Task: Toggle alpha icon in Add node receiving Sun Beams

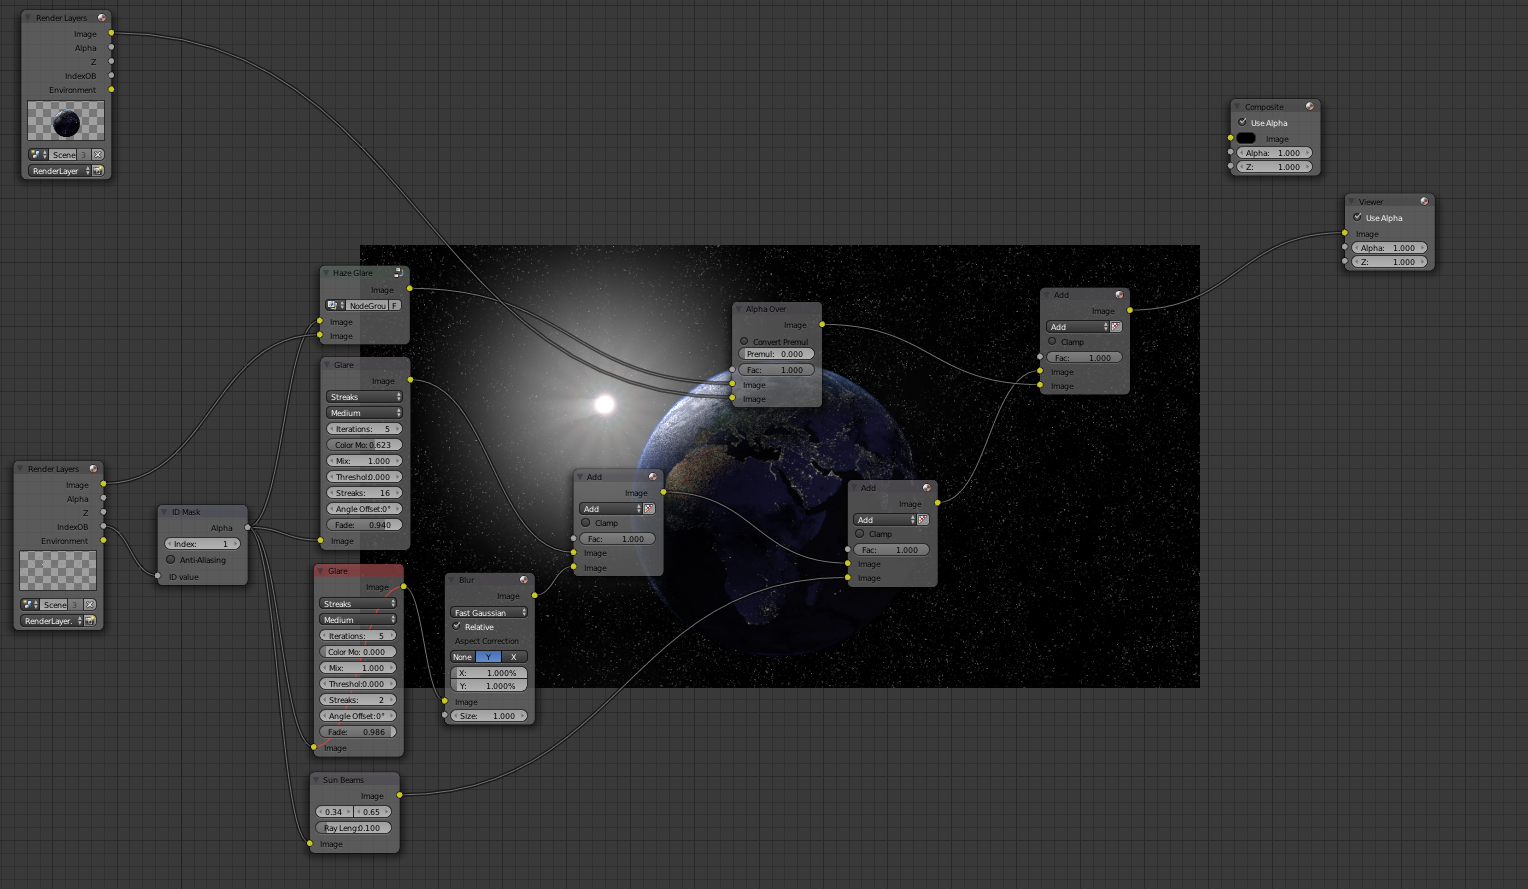Action: tap(923, 520)
